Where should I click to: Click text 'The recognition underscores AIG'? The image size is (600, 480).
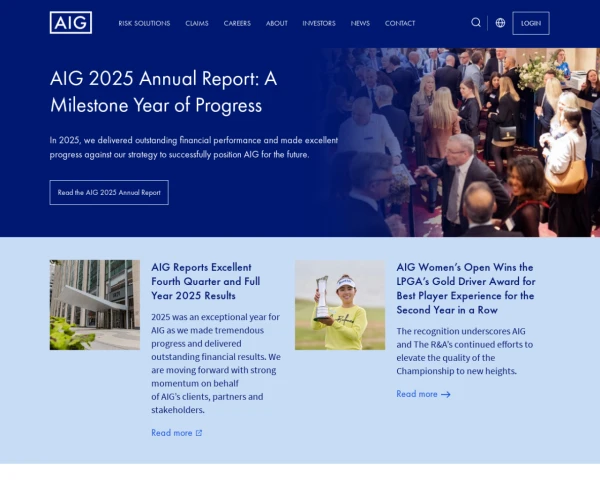pyautogui.click(x=461, y=331)
